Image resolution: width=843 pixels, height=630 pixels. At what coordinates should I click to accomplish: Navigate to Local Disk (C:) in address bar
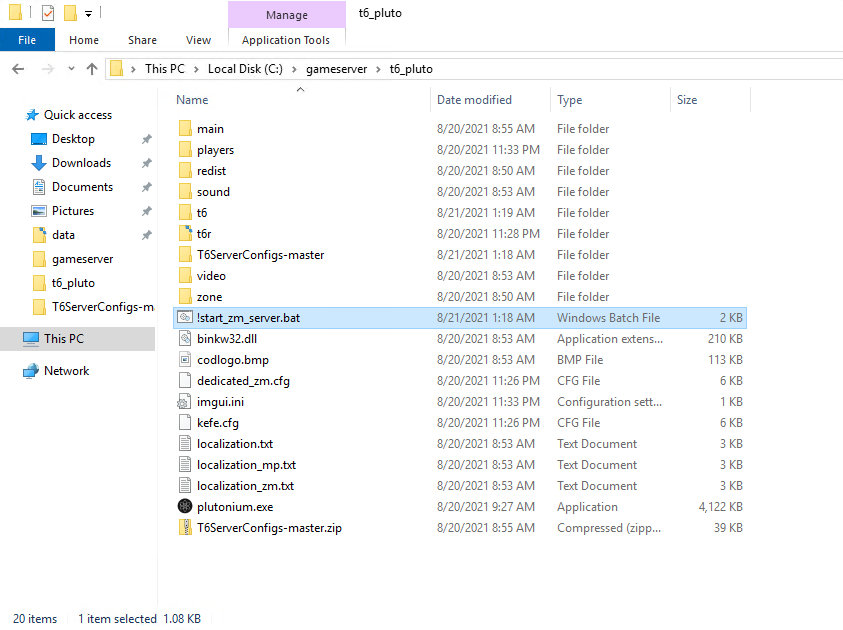coord(245,69)
